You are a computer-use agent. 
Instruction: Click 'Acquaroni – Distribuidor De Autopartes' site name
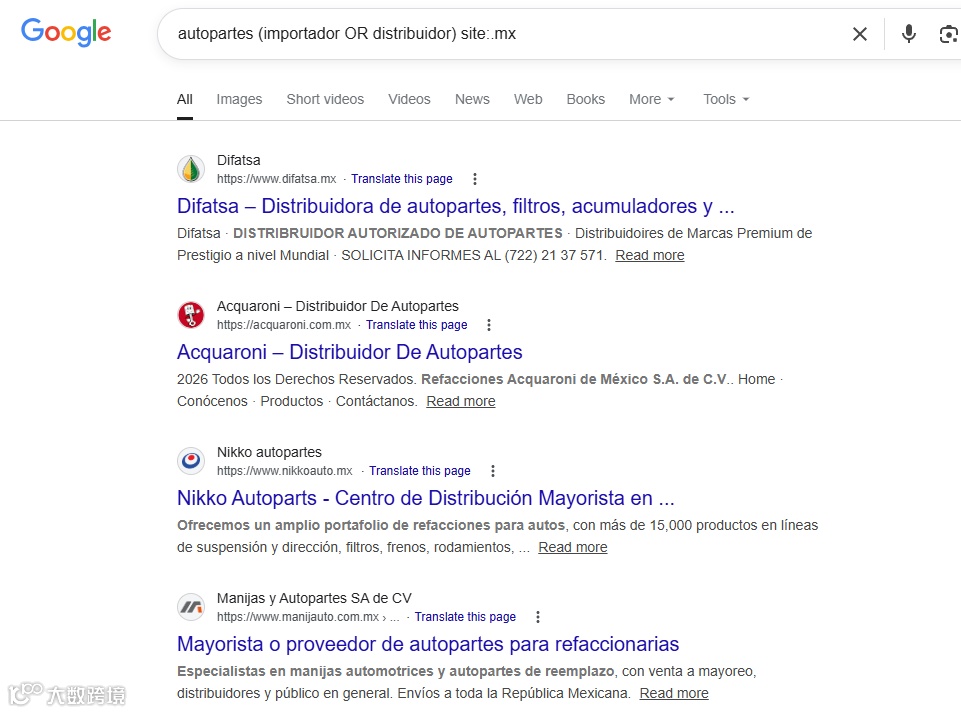point(338,306)
